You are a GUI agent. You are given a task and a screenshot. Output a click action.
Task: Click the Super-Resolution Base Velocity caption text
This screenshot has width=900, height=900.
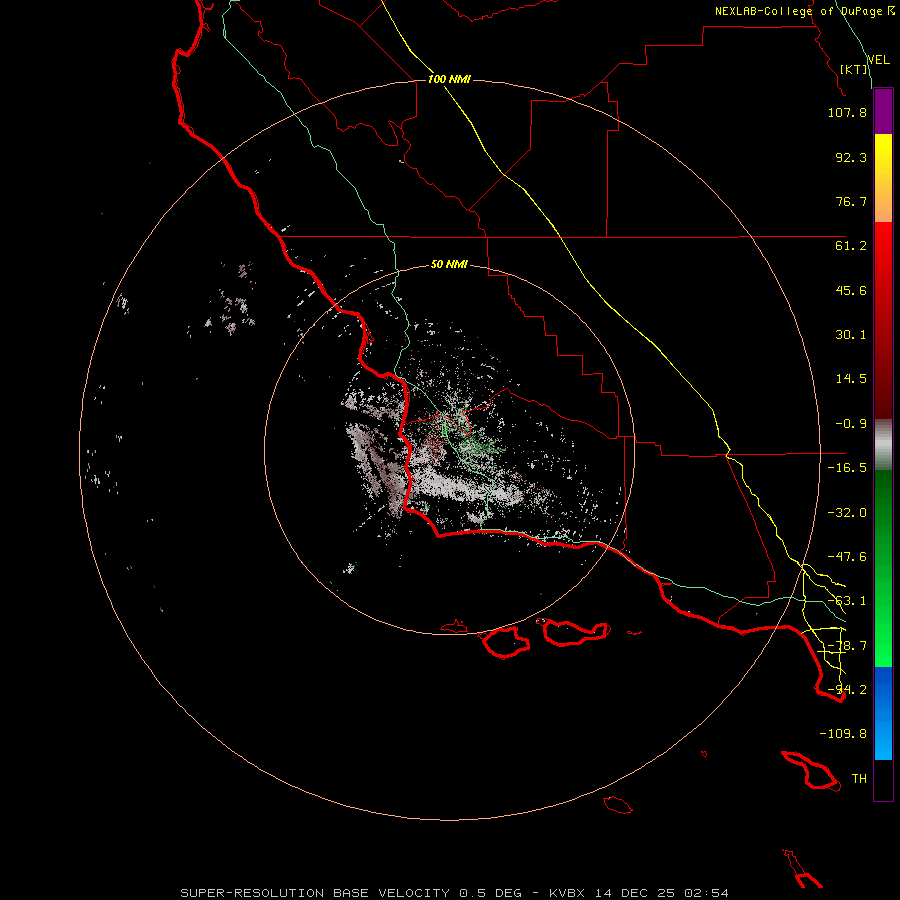click(455, 893)
